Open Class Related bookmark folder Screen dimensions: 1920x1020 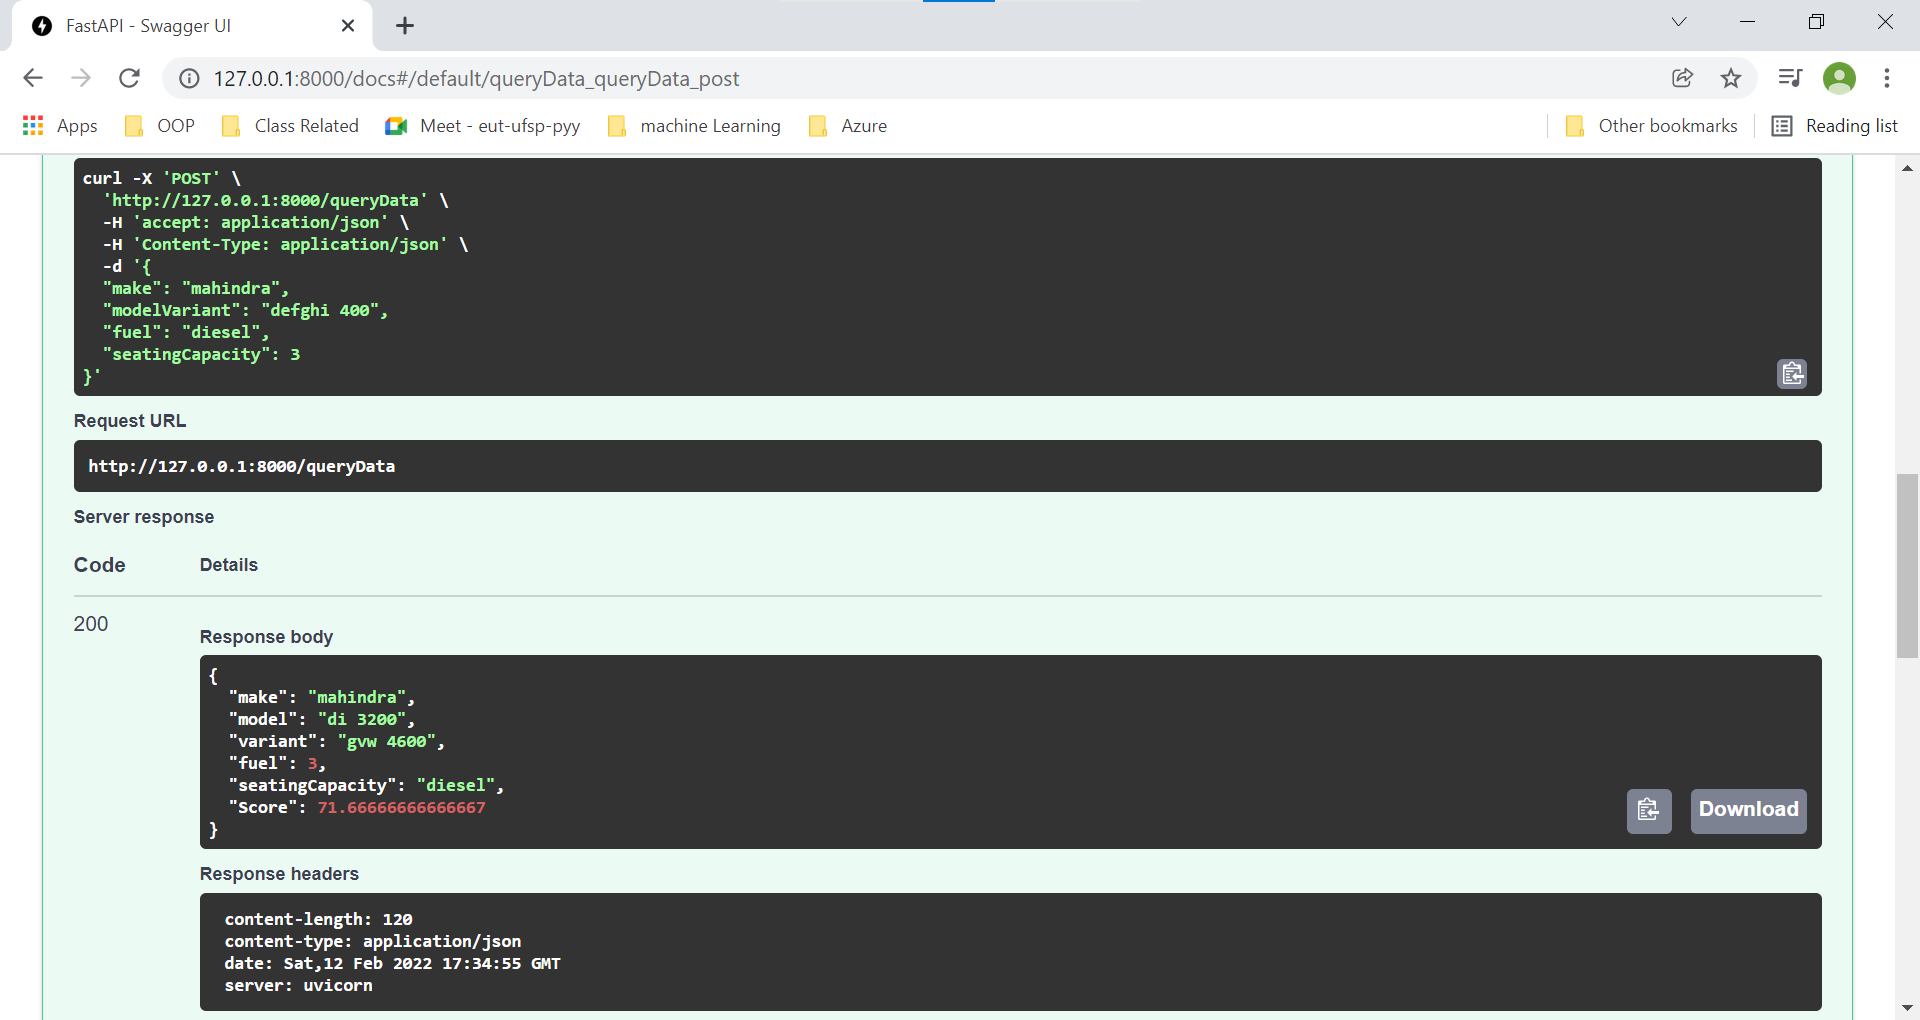(290, 126)
